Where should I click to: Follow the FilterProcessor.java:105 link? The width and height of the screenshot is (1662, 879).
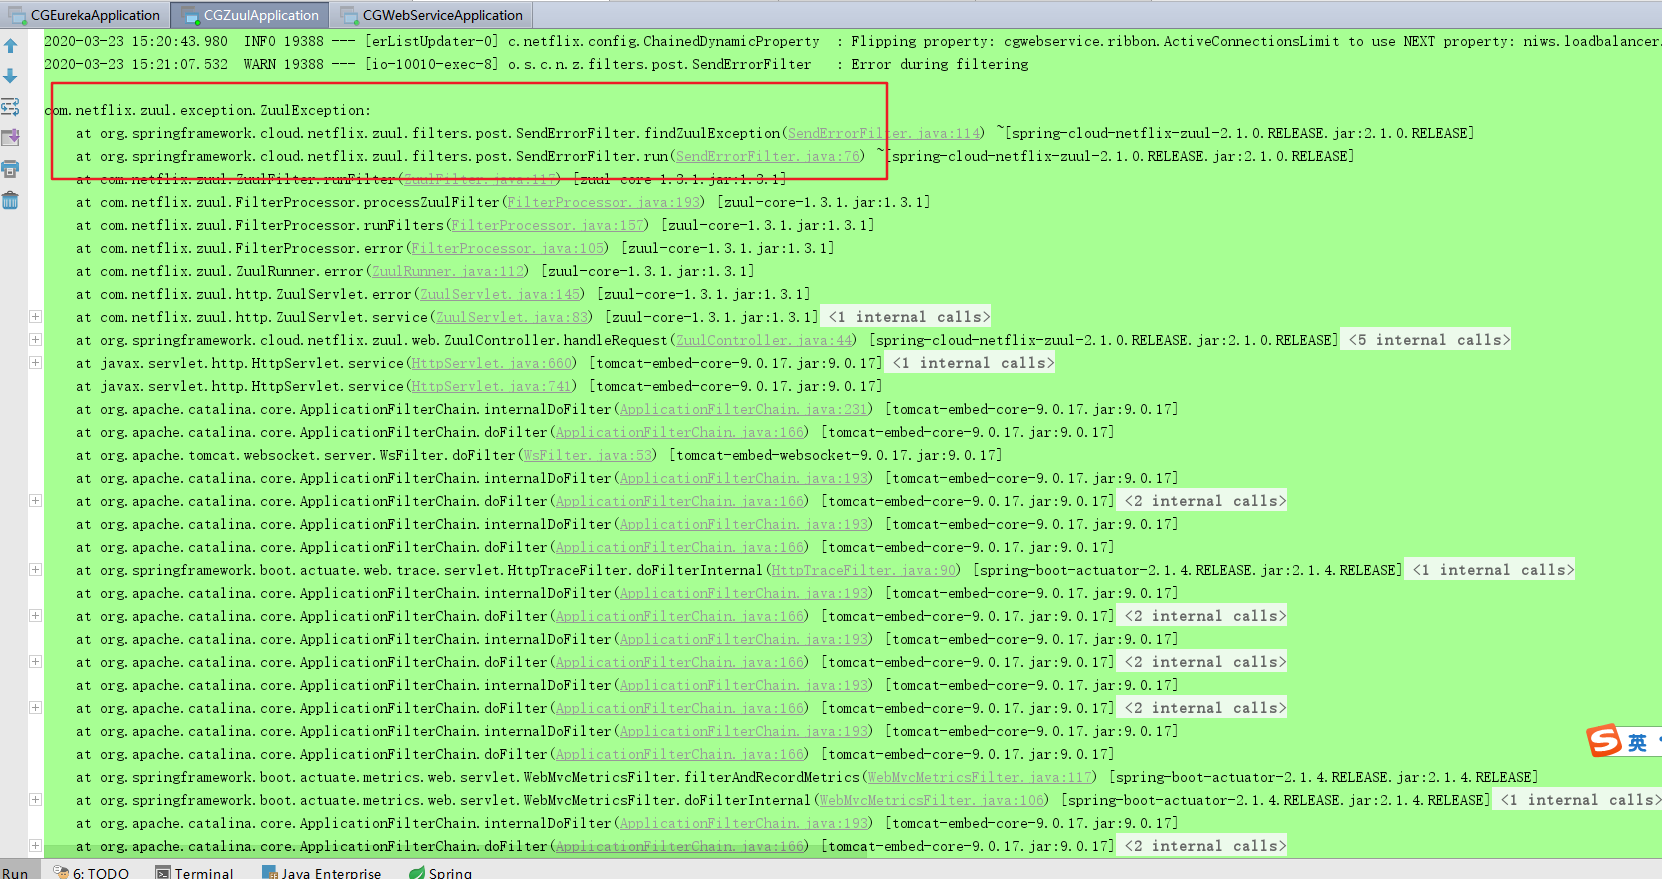pyautogui.click(x=508, y=248)
